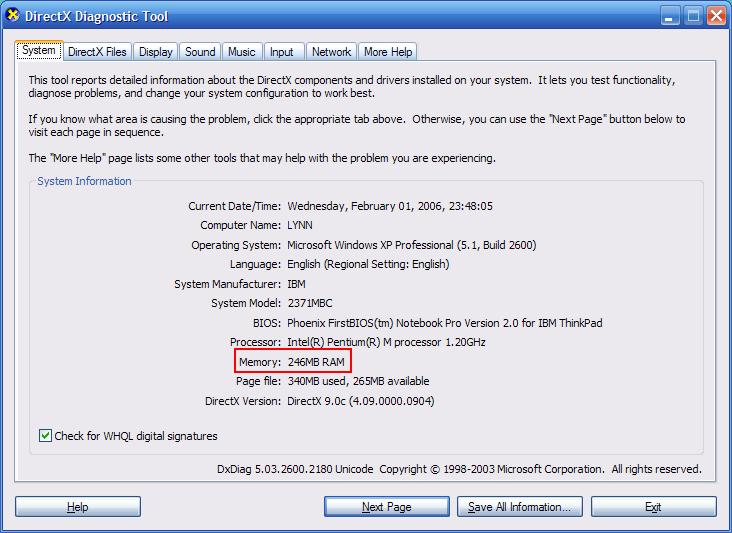Click the DirectX 9.0c version value
This screenshot has height=533, width=732.
pos(360,401)
